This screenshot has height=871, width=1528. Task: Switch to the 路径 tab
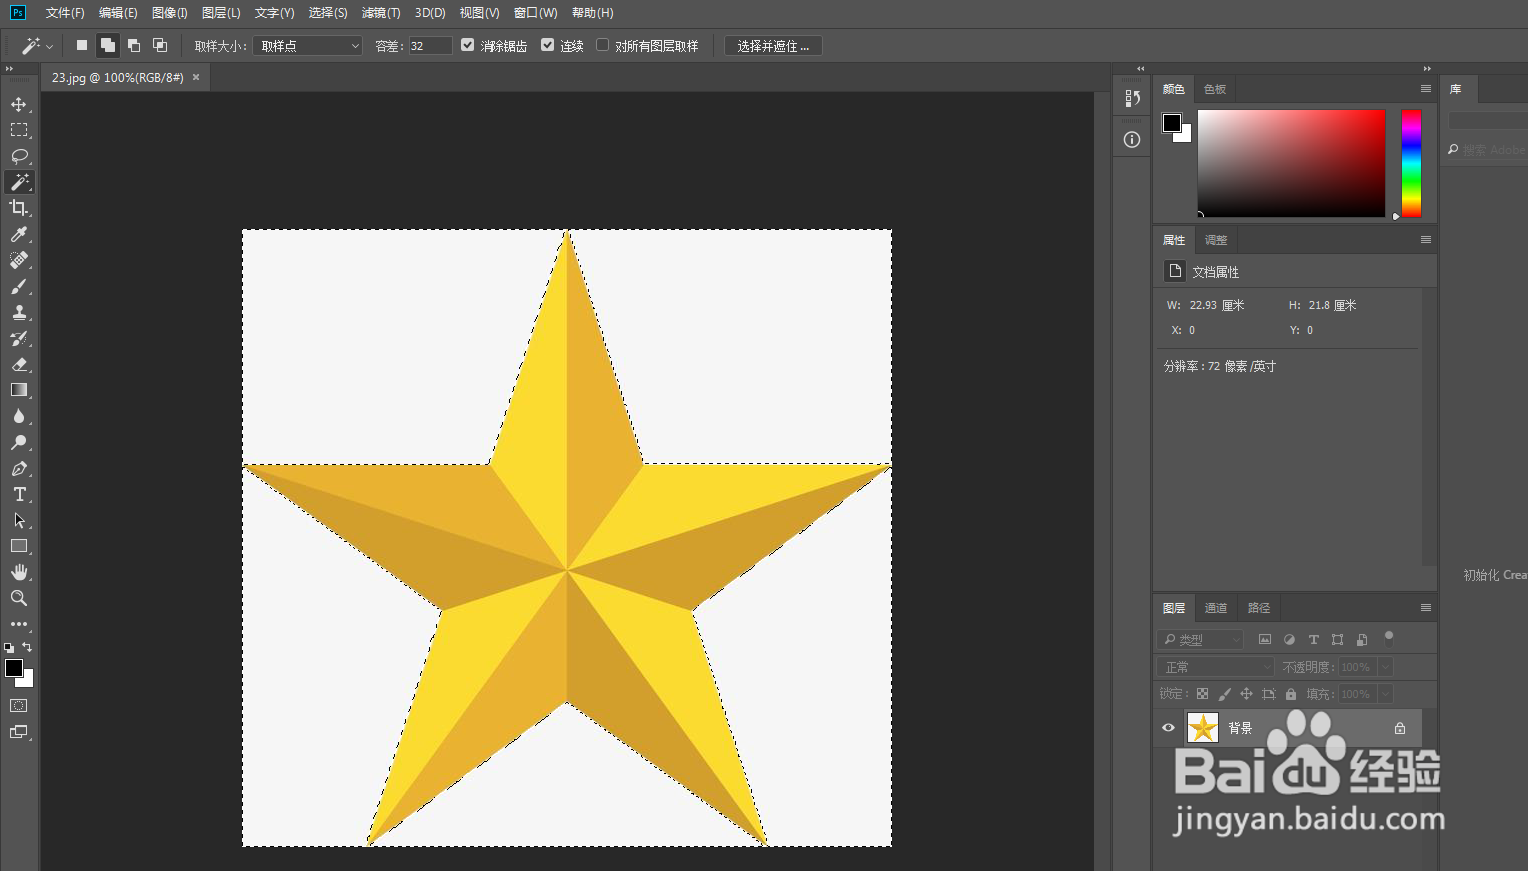[1259, 608]
